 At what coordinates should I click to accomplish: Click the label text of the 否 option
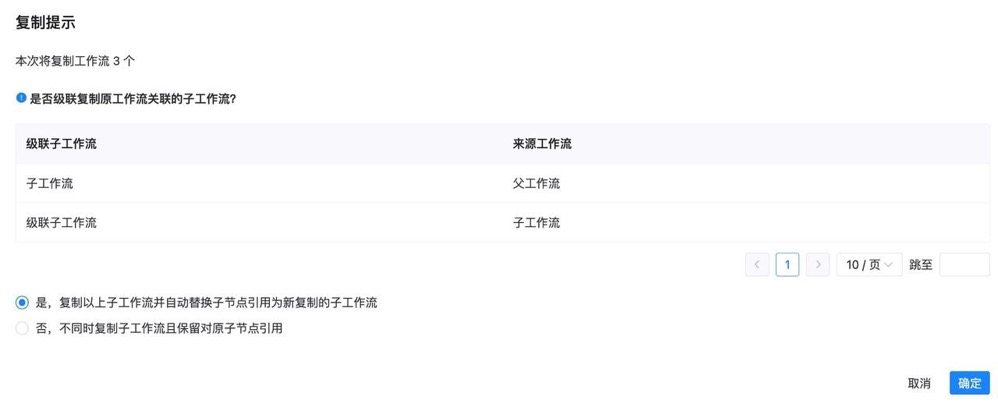pos(159,328)
